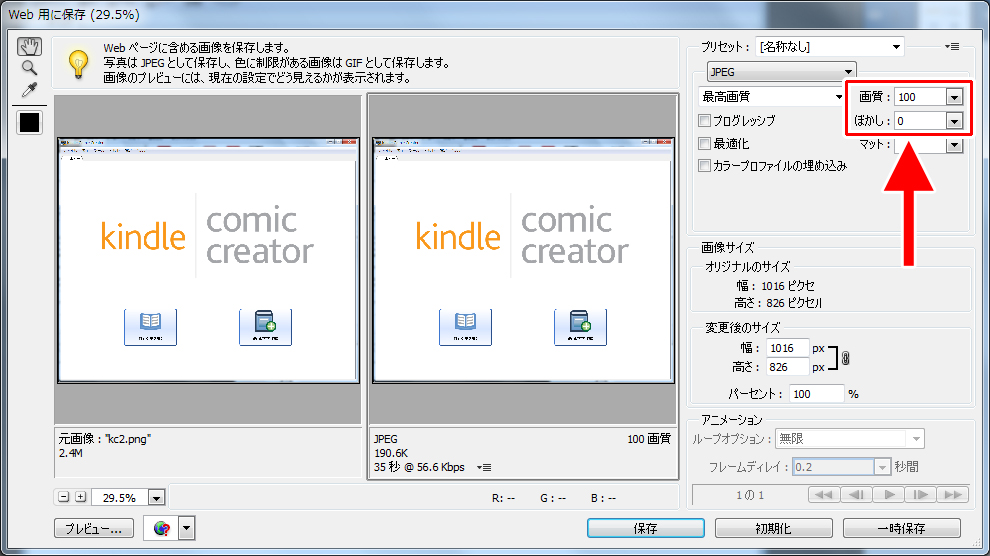Click the '100 画質' info text

pyautogui.click(x=649, y=439)
